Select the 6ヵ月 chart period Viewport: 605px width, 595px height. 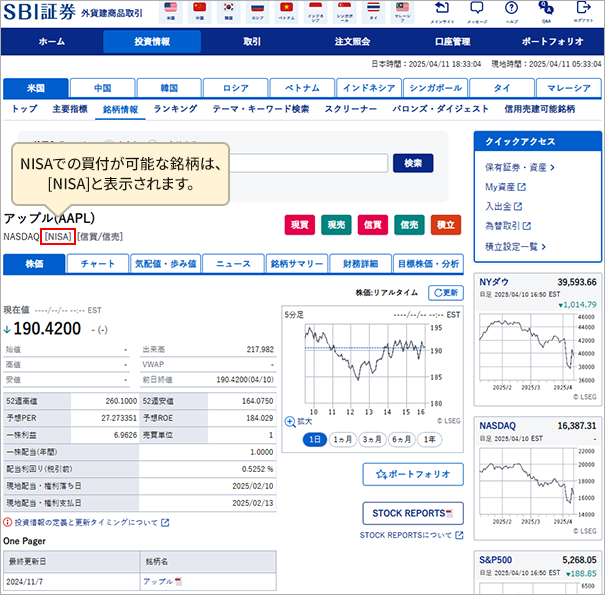(x=401, y=439)
